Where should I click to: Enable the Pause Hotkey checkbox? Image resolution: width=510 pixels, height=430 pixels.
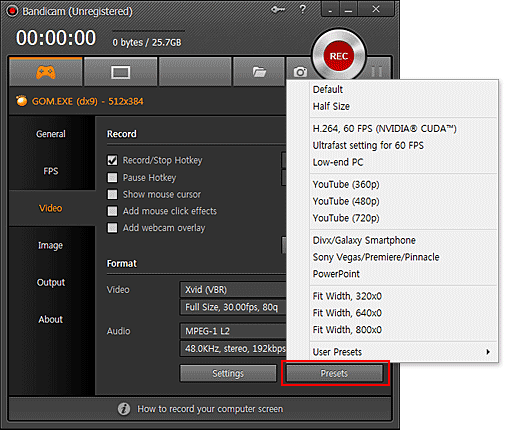(x=112, y=177)
